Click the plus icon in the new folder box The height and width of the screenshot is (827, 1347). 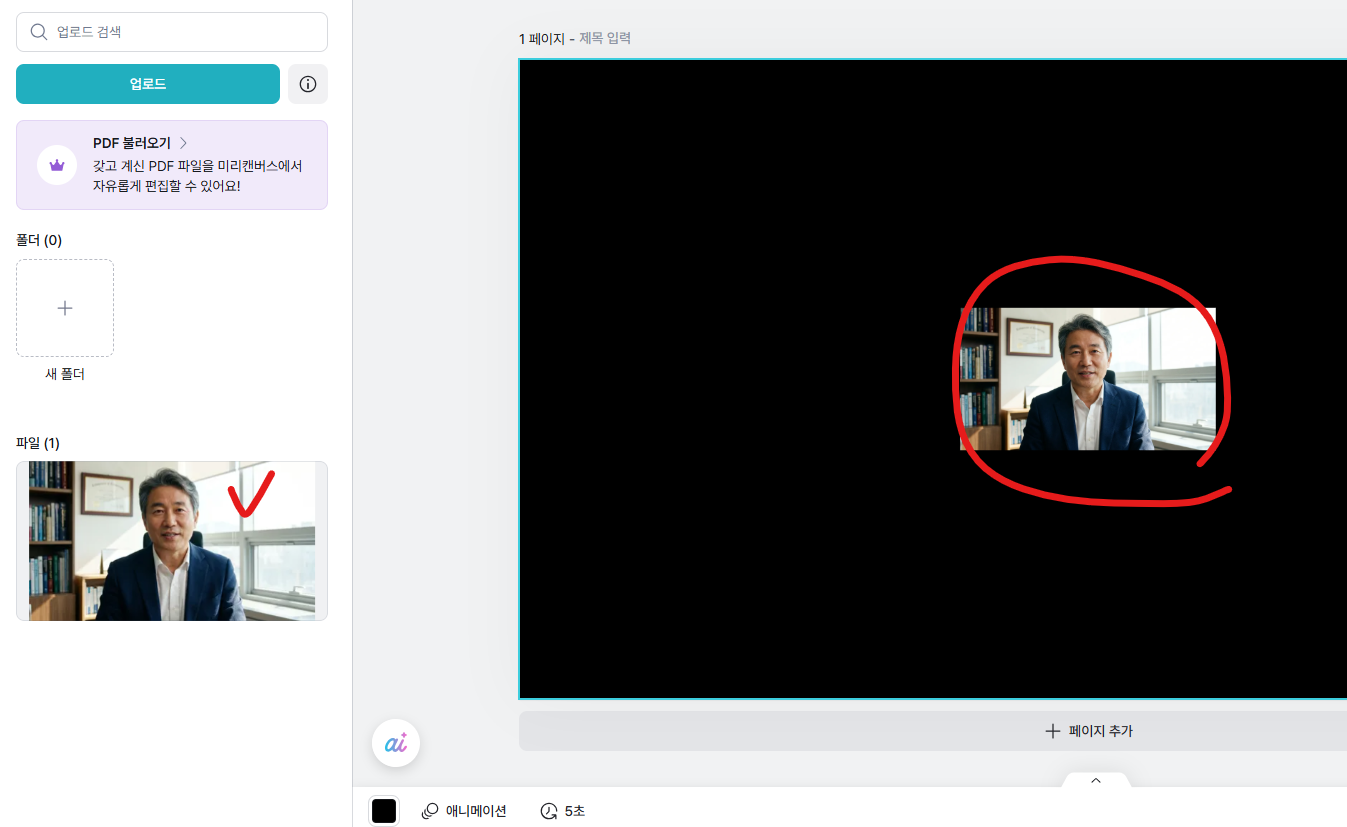point(65,308)
